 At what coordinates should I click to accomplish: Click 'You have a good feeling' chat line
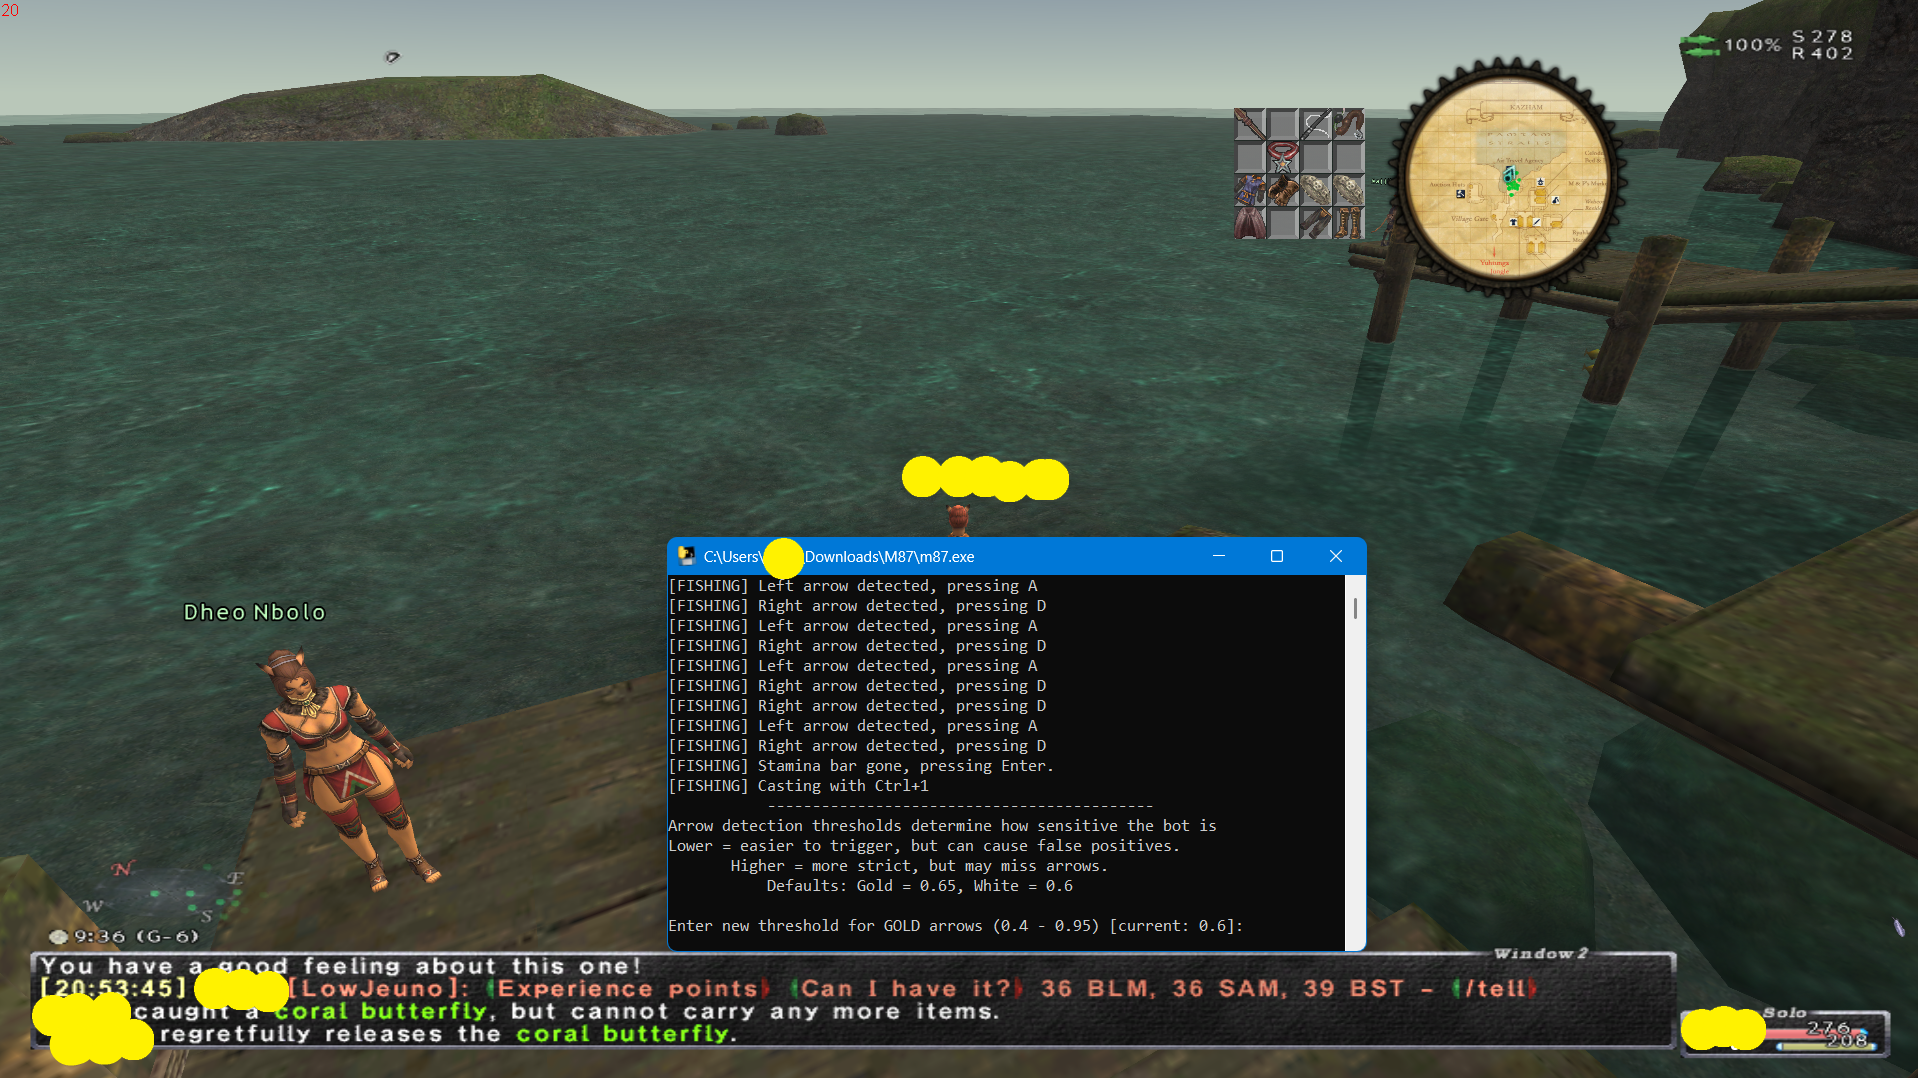point(340,966)
